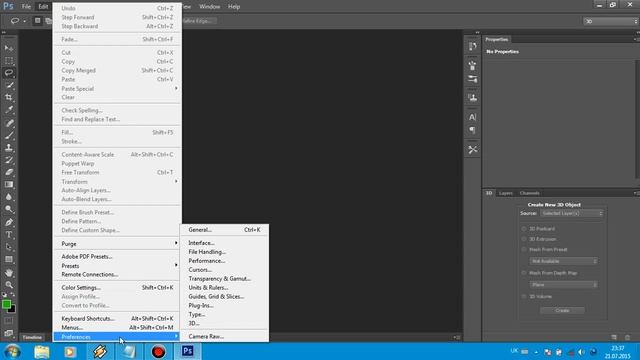Choose Color Settings from Edit menu

coord(117,288)
